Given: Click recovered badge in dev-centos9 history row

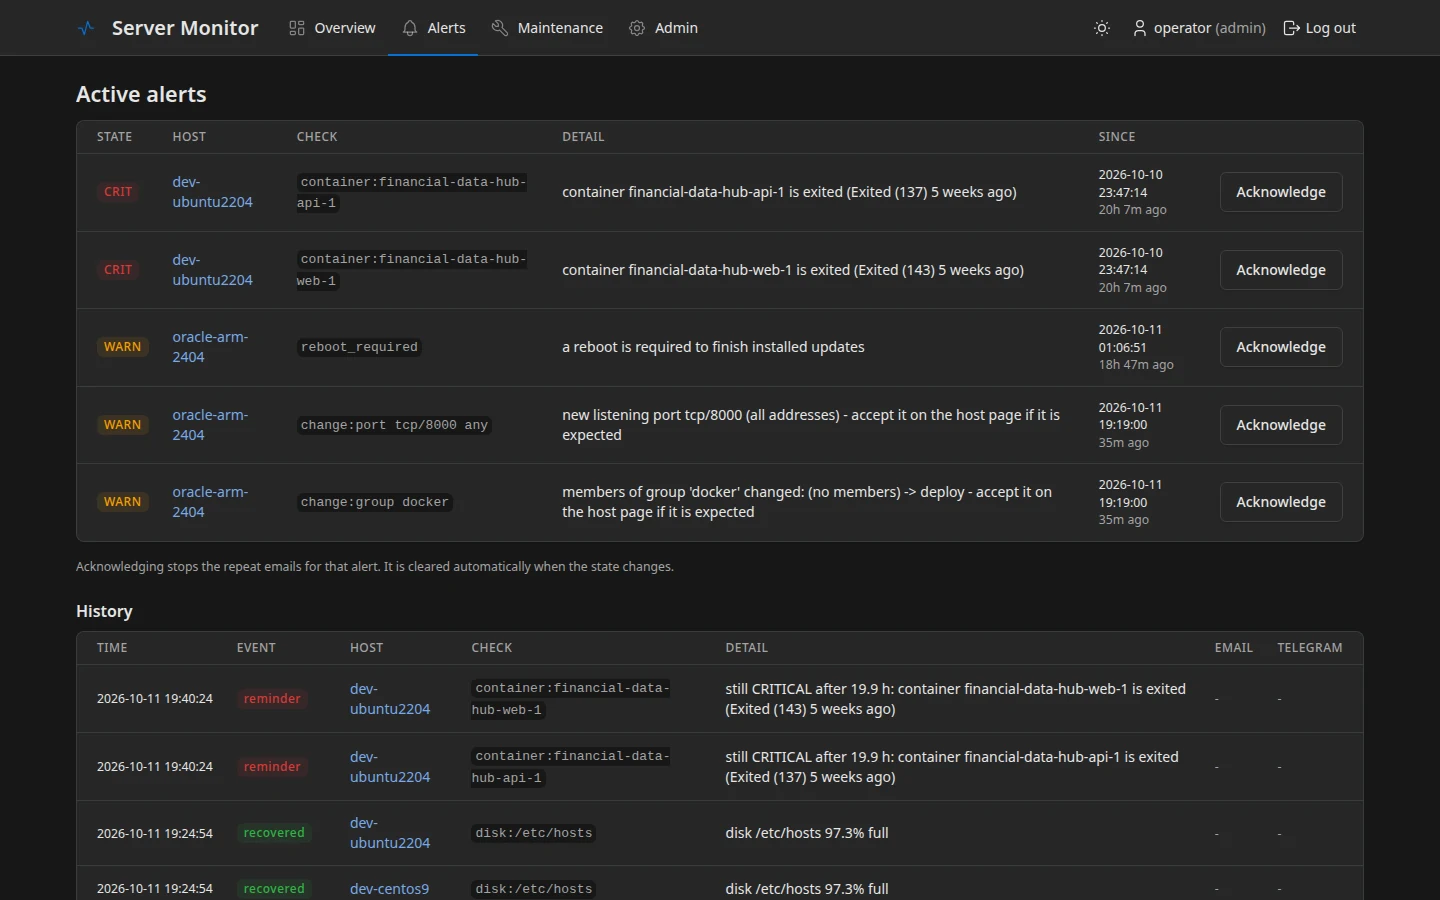Looking at the screenshot, I should pyautogui.click(x=274, y=889).
